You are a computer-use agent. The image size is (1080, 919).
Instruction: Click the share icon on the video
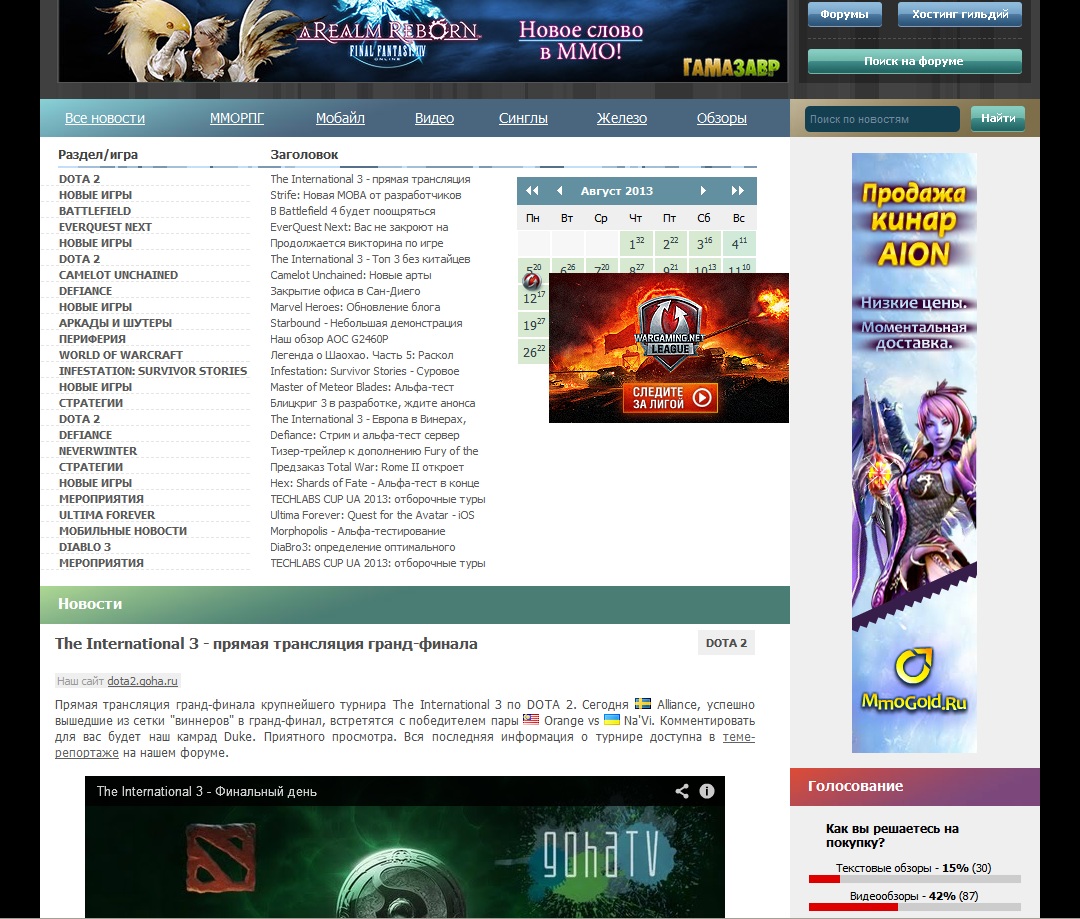click(x=682, y=791)
